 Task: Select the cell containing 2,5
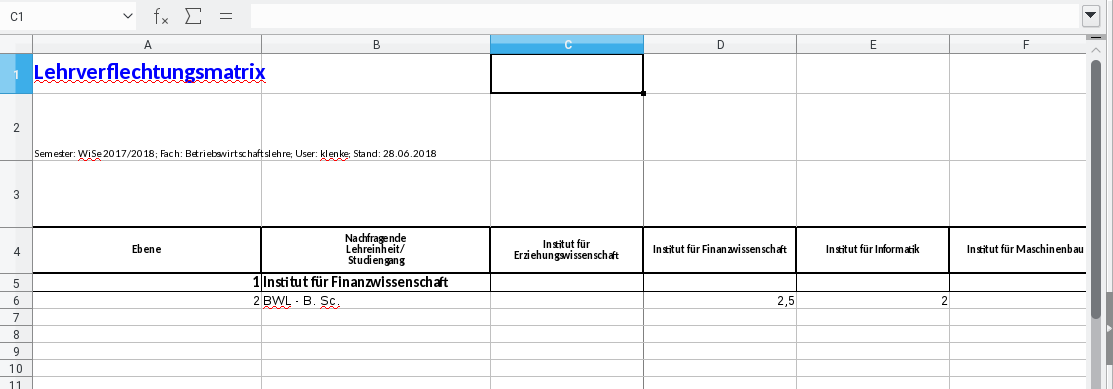(x=720, y=300)
